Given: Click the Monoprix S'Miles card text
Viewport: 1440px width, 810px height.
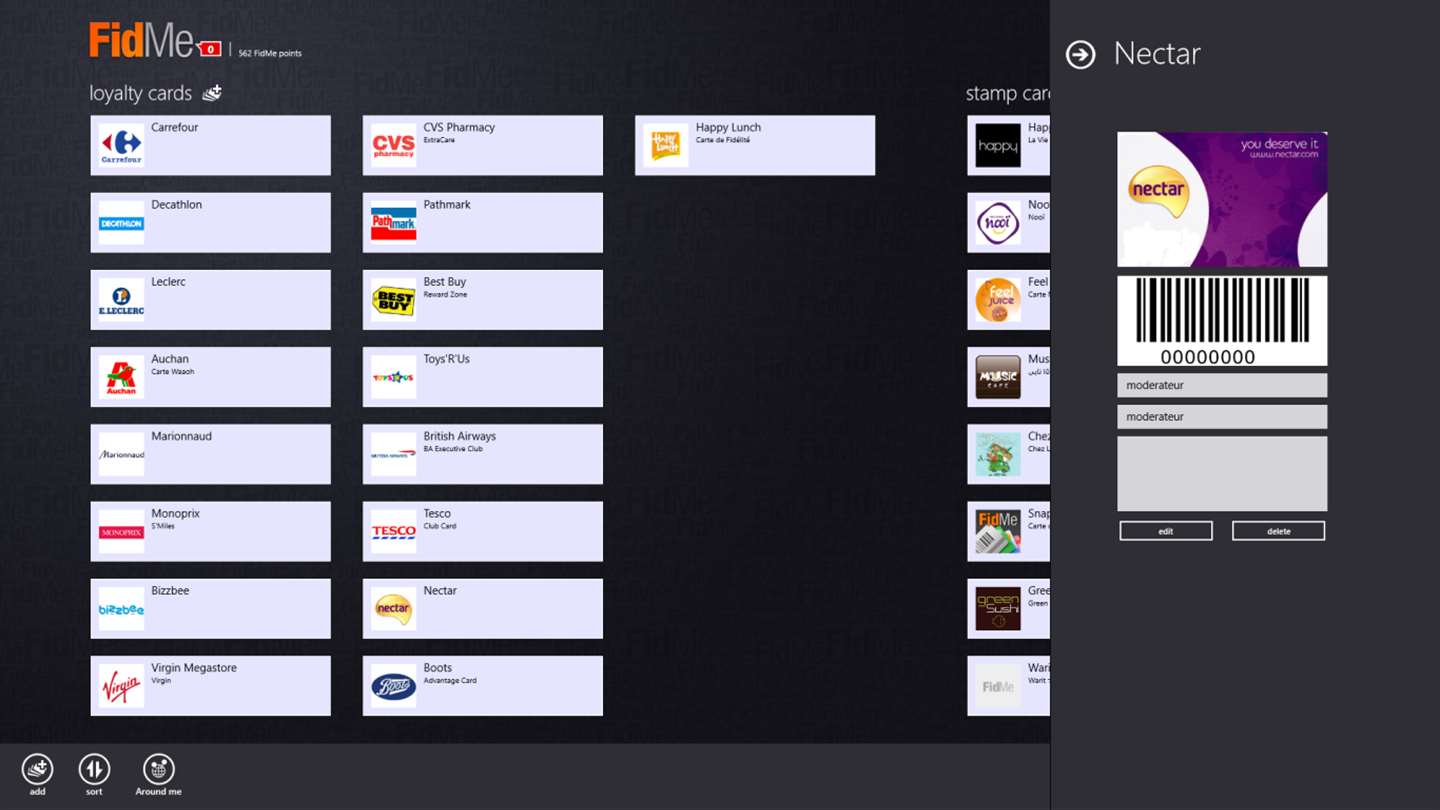Looking at the screenshot, I should tap(175, 518).
